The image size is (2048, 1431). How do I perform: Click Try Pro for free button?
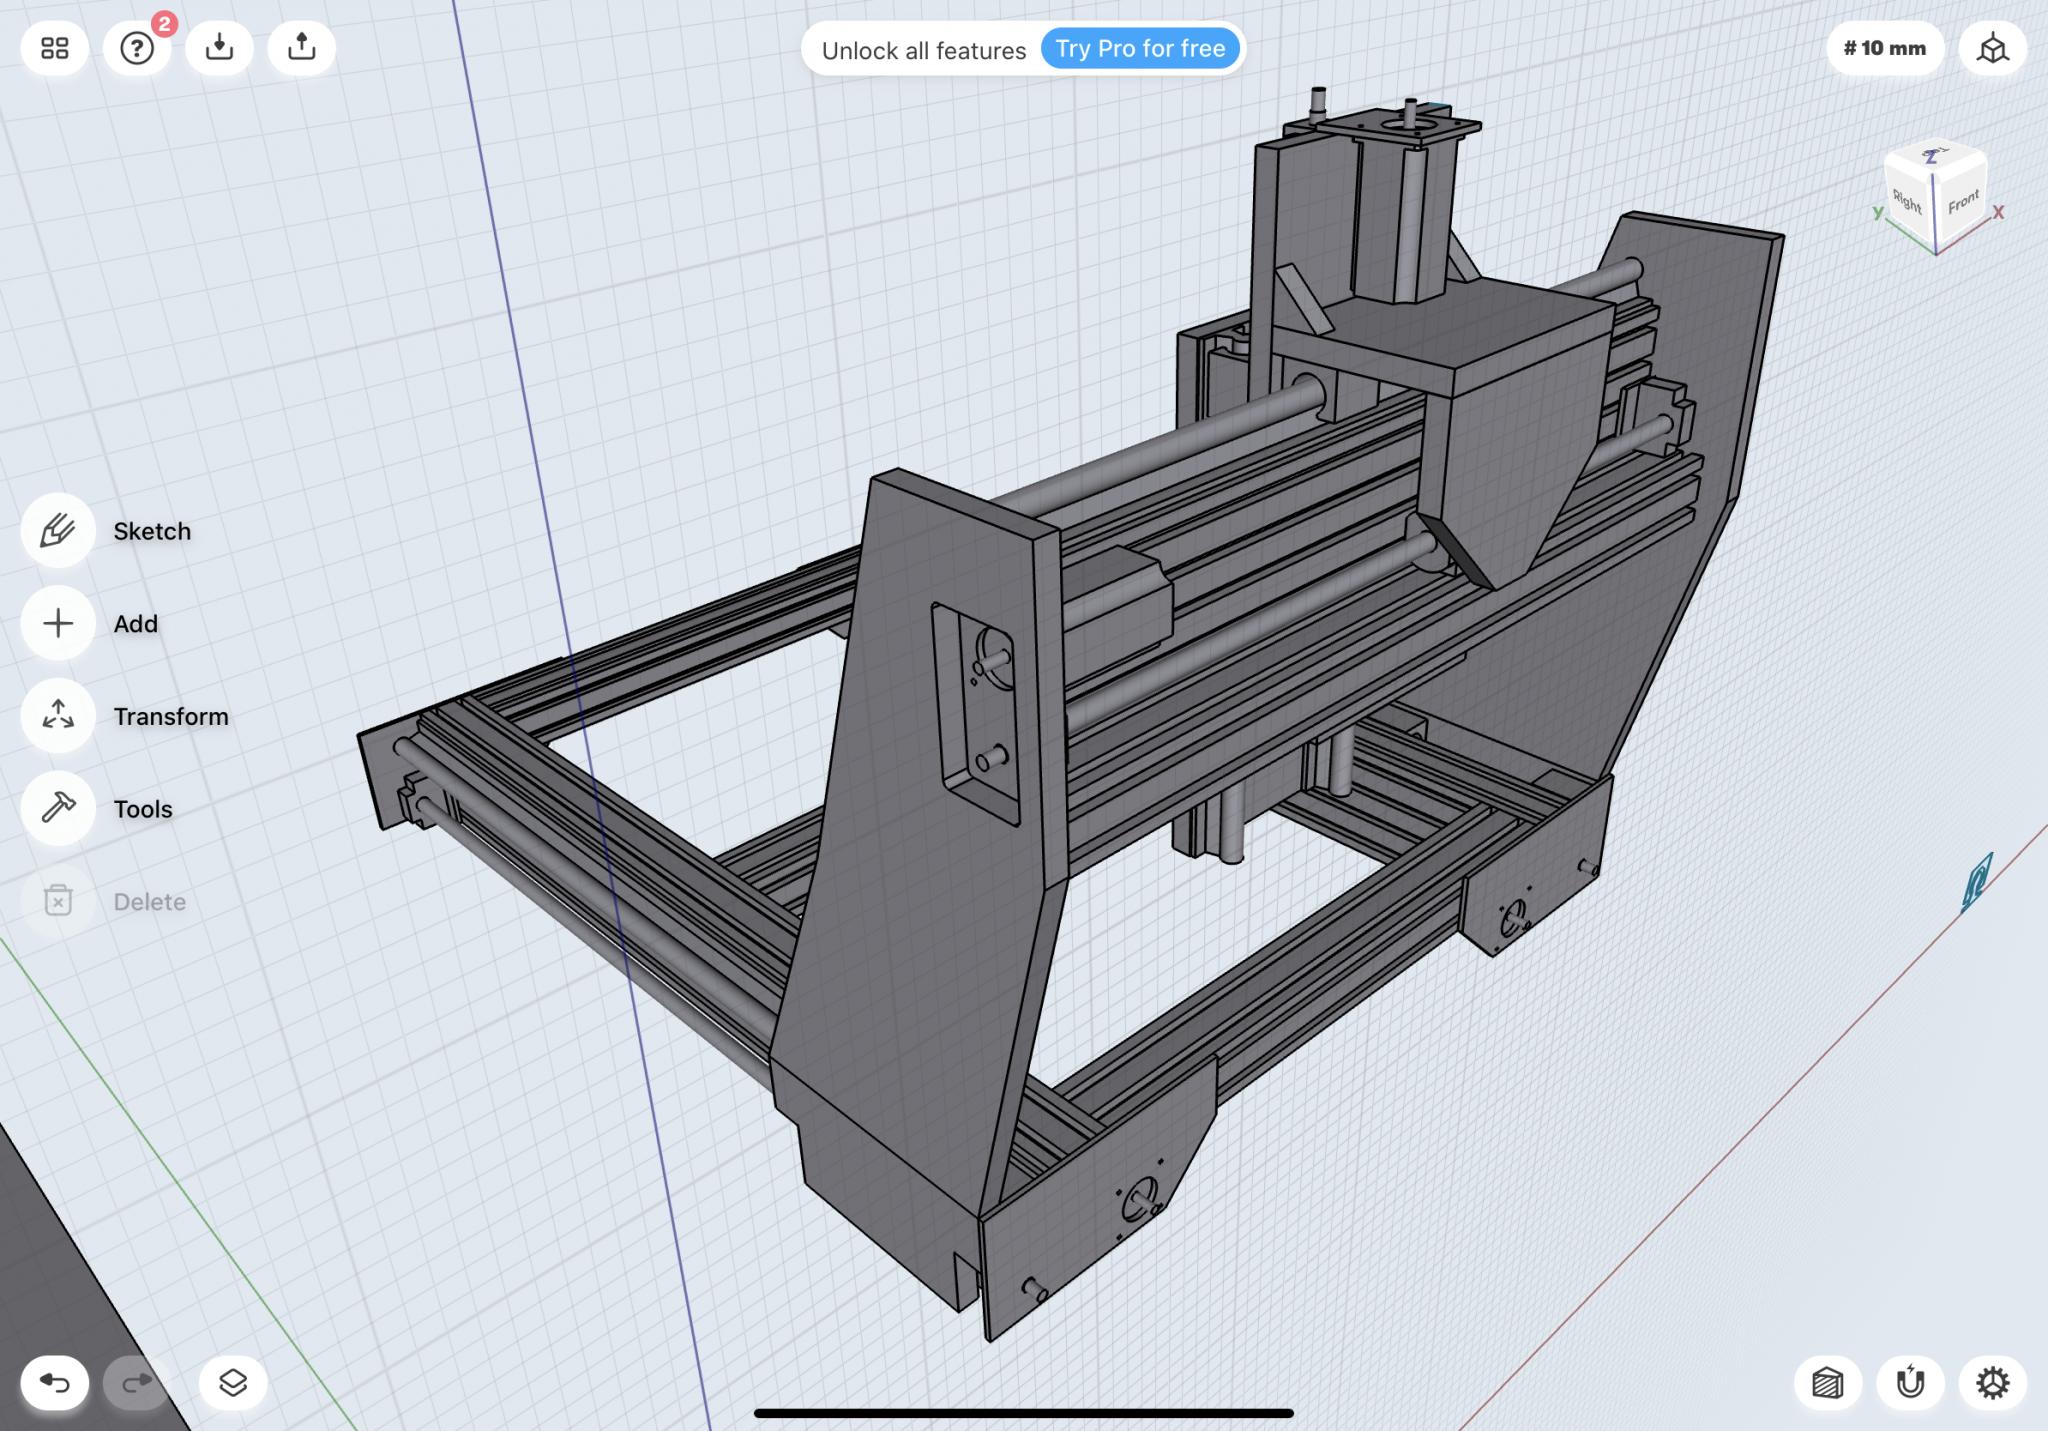pos(1140,49)
